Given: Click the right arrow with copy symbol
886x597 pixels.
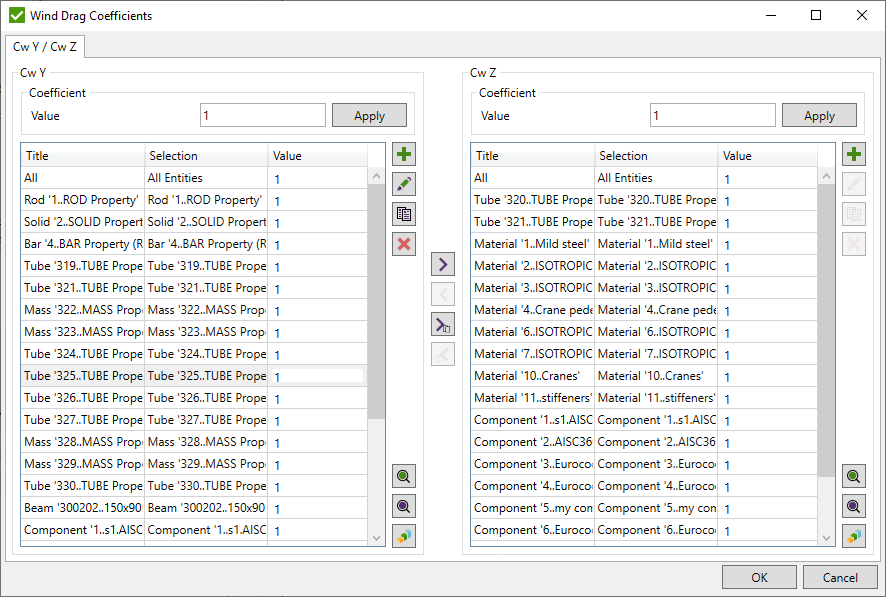Looking at the screenshot, I should pos(442,324).
